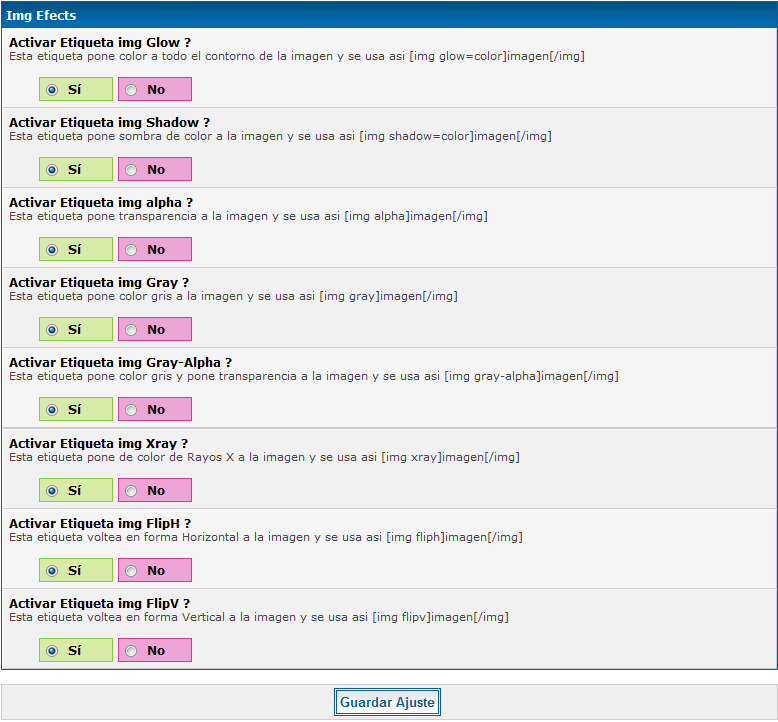
Task: Disable img FlipH tag with No
Action: click(132, 571)
